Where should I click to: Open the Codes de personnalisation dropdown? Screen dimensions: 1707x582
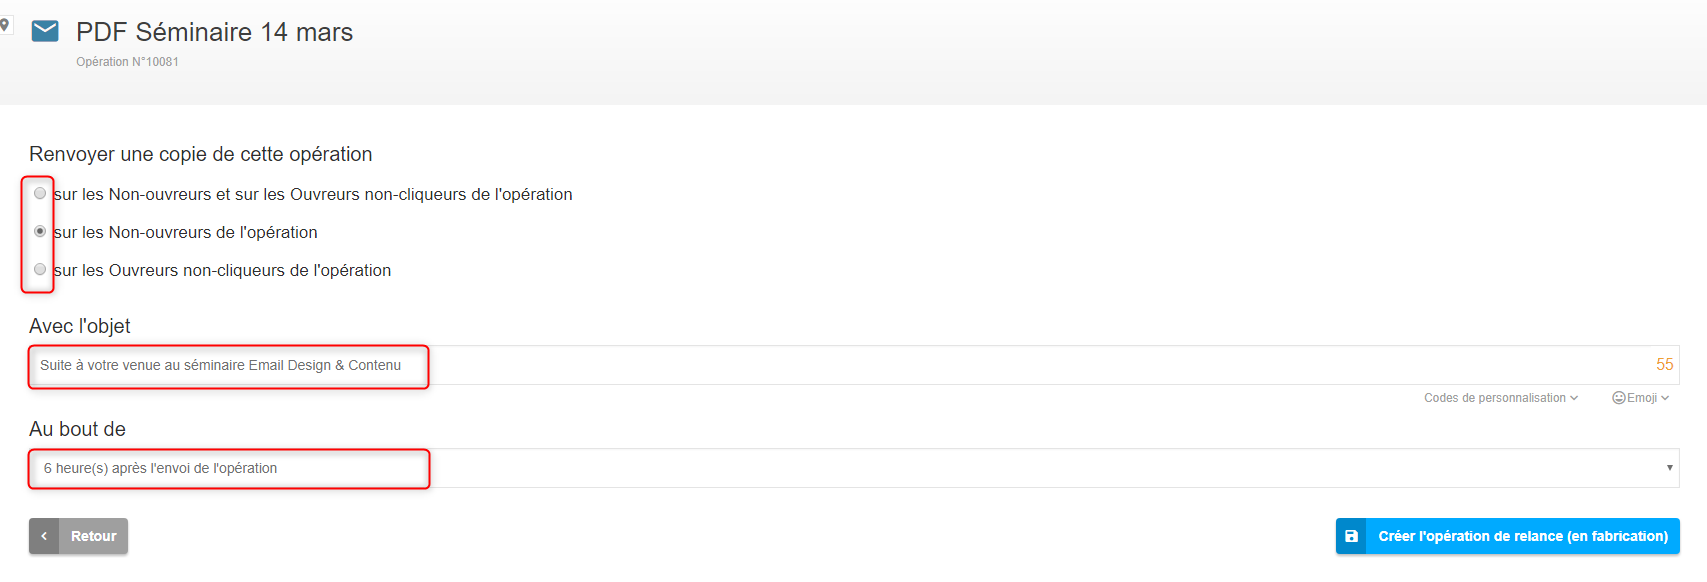[x=1501, y=398]
